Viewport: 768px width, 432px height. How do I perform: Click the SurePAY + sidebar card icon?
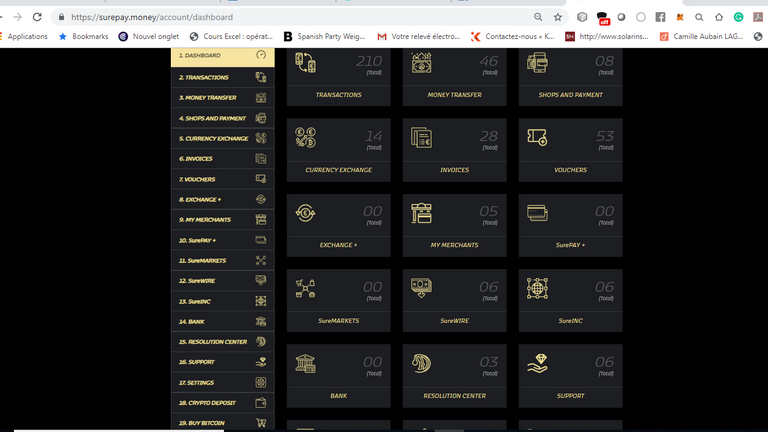click(261, 240)
